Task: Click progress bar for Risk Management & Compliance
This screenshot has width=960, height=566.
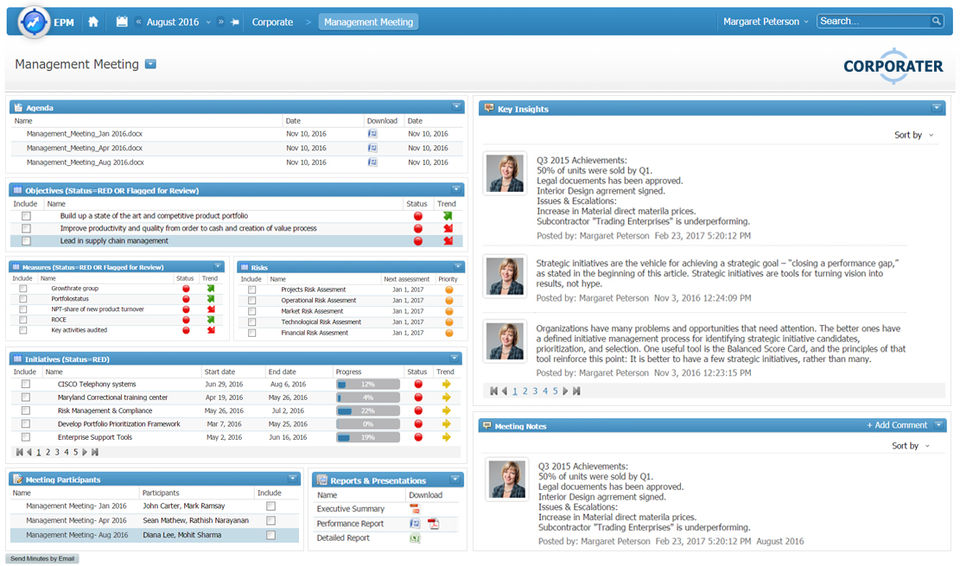Action: (368, 411)
